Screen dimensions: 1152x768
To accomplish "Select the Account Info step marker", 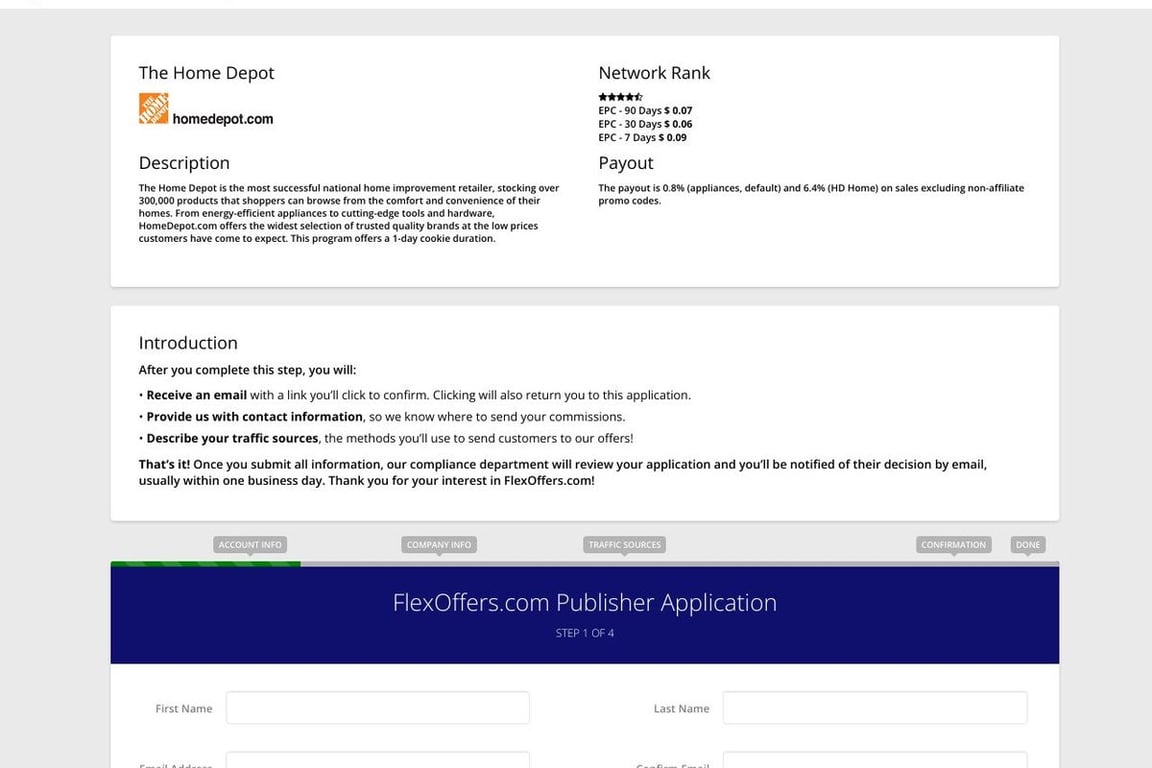I will click(250, 545).
